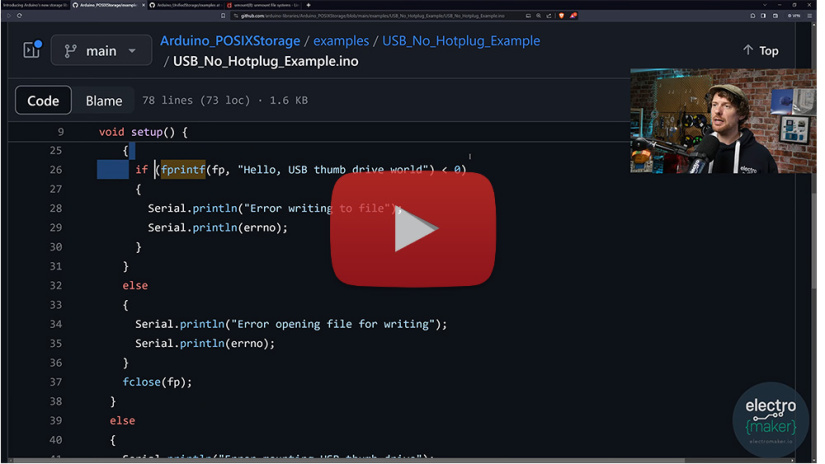Image resolution: width=825 pixels, height=464 pixels.
Task: Play the video with the red play button
Action: coord(413,229)
